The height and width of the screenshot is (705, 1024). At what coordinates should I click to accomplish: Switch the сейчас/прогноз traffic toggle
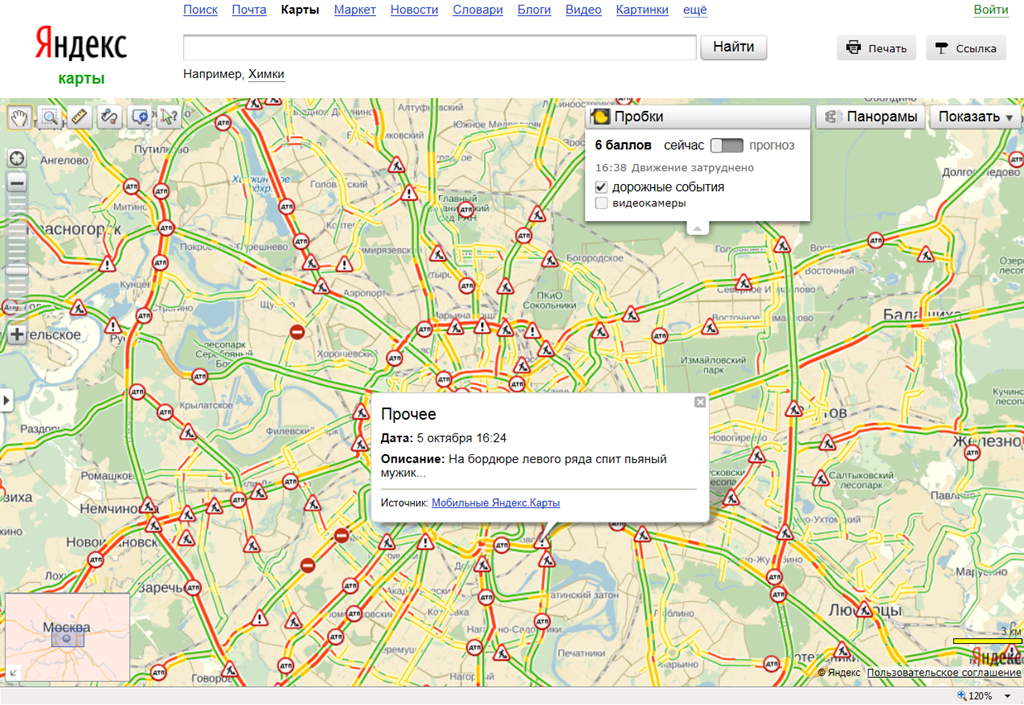coord(726,146)
